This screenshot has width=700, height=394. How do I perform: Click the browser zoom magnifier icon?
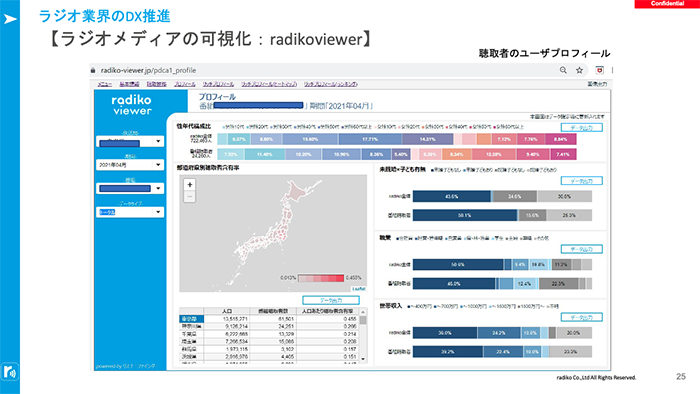point(563,70)
